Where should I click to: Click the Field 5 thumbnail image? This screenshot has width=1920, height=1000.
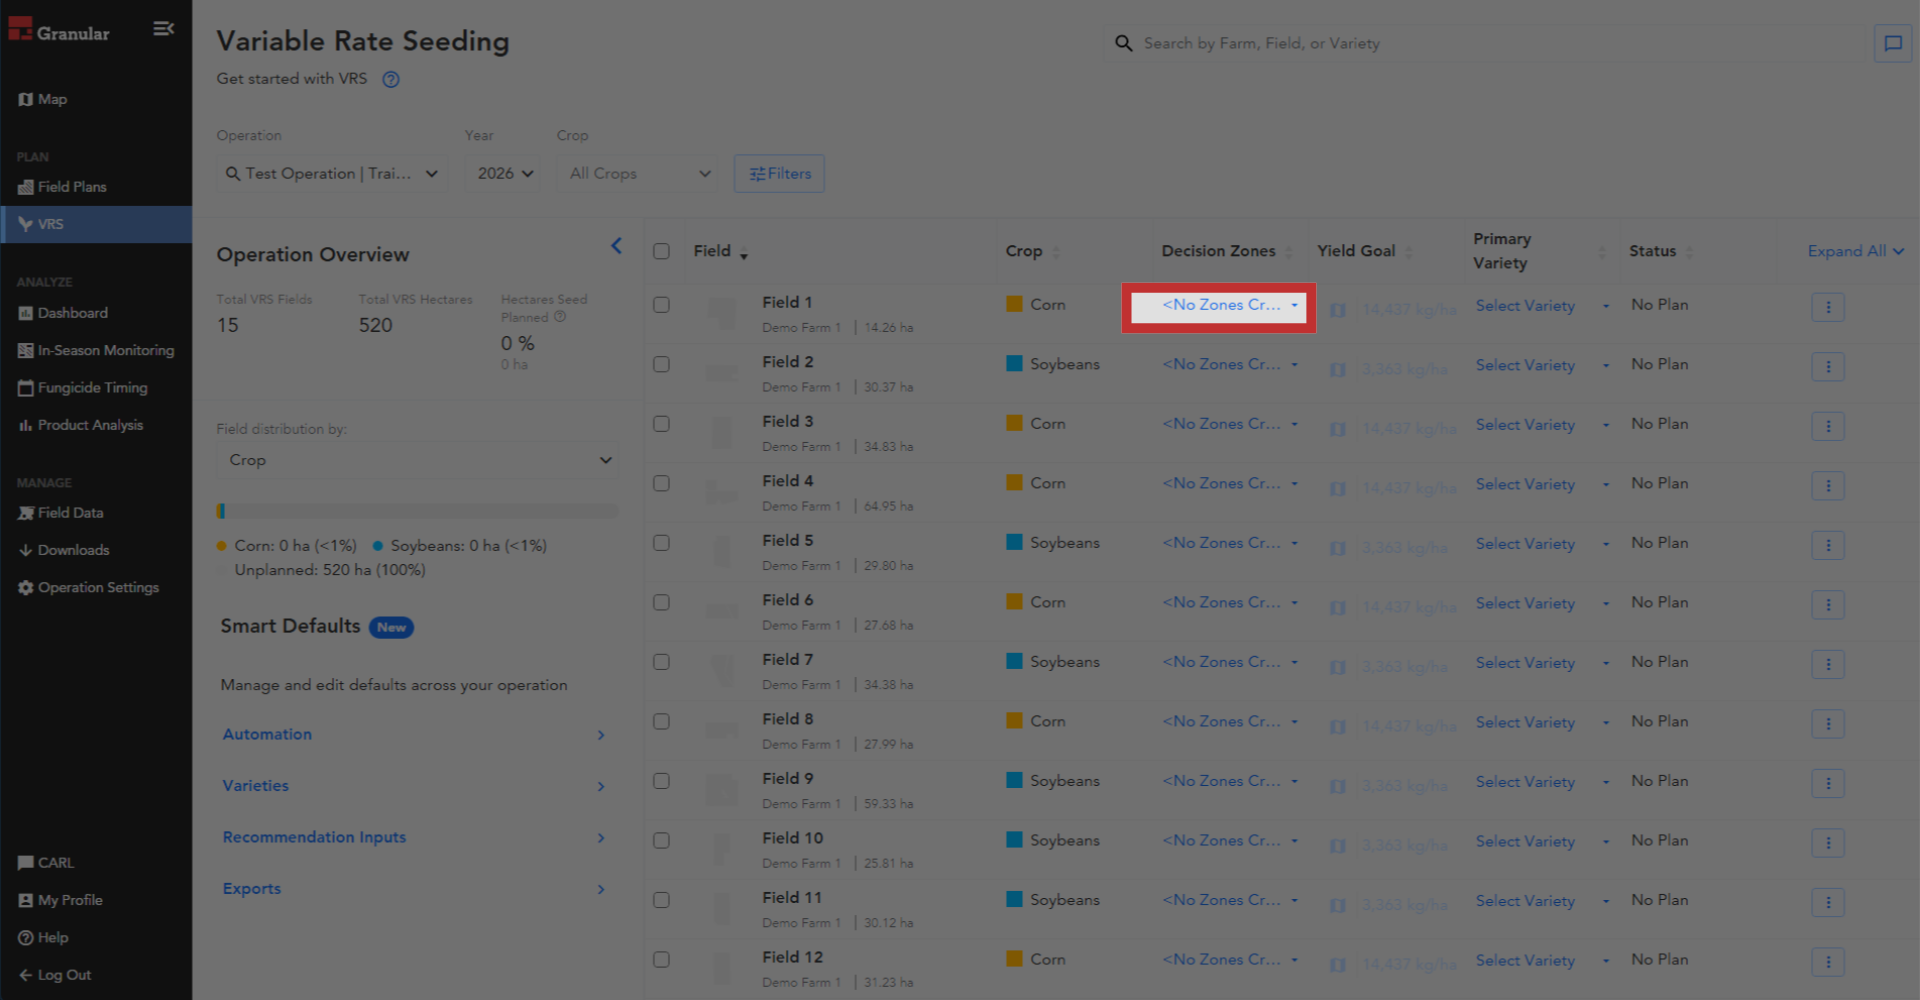pos(721,551)
